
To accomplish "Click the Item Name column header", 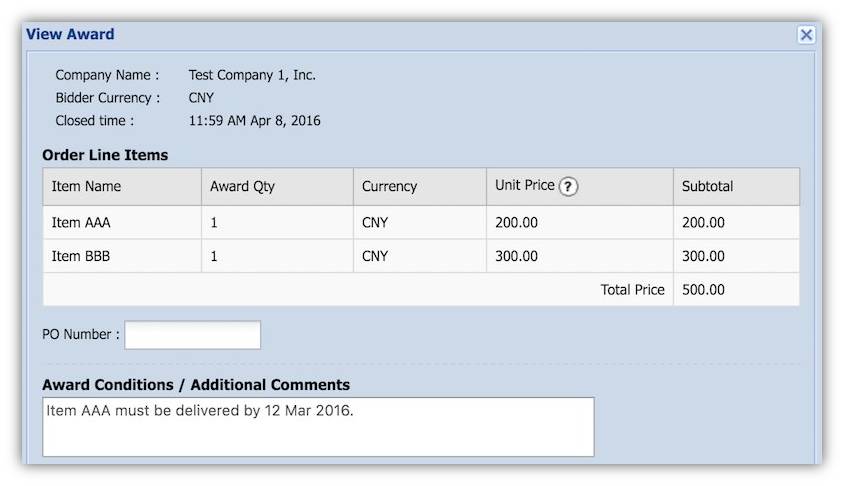I will (x=86, y=186).
